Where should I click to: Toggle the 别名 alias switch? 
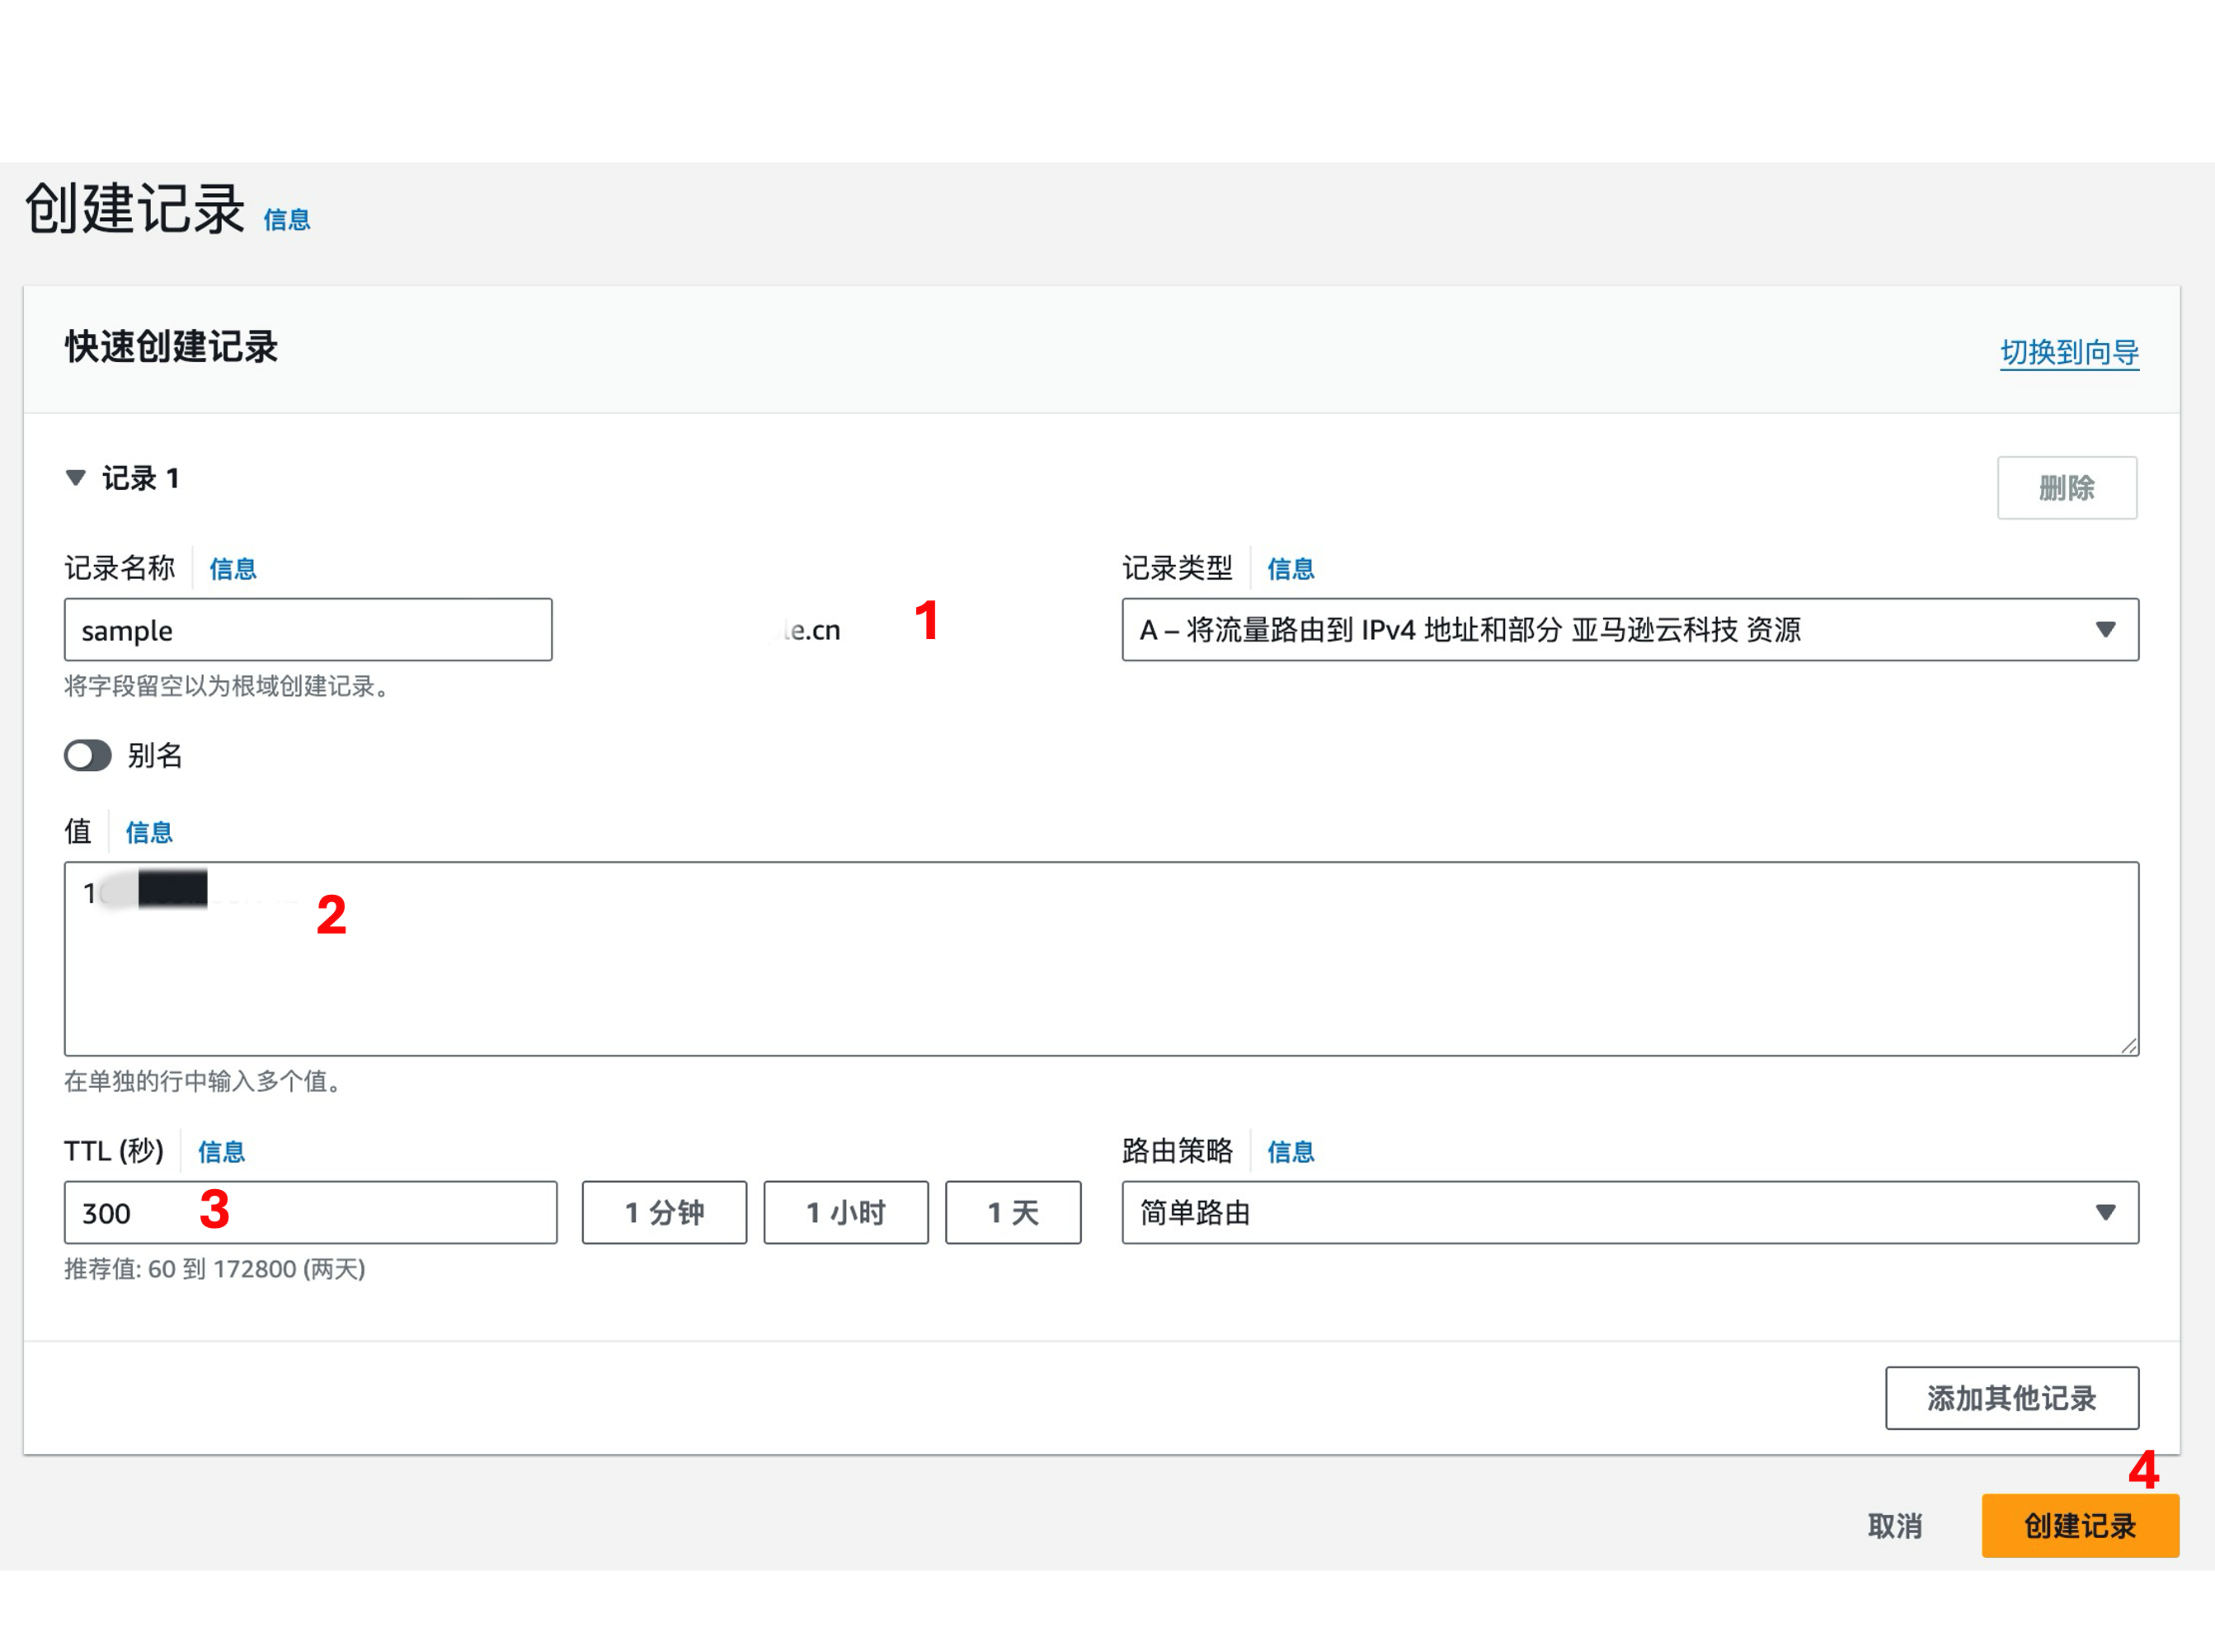(x=88, y=756)
